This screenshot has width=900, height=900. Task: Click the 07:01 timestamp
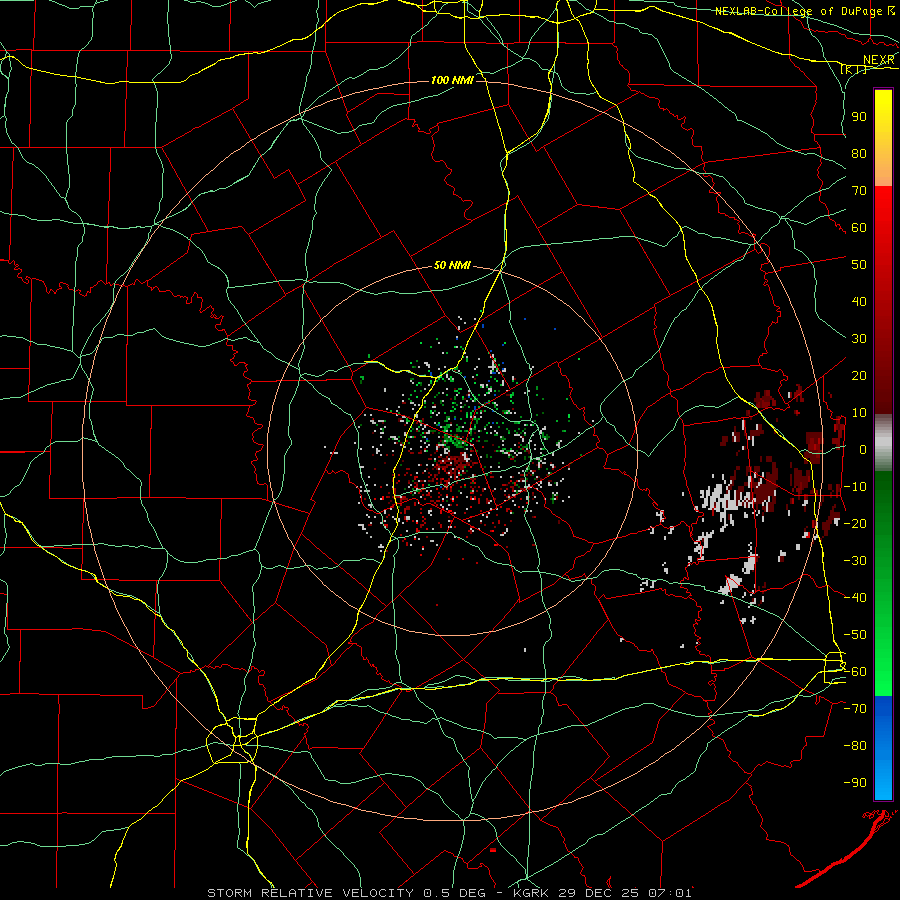[670, 893]
